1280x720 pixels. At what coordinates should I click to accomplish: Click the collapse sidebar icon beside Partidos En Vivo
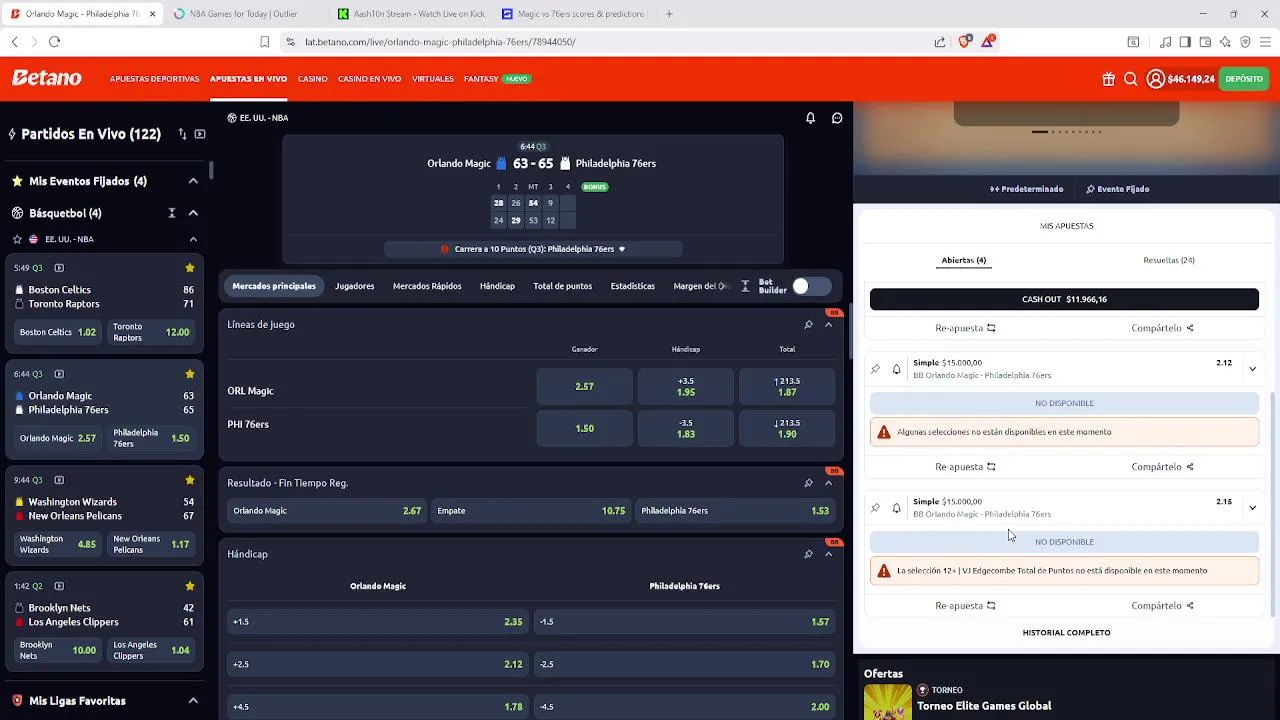[x=200, y=134]
